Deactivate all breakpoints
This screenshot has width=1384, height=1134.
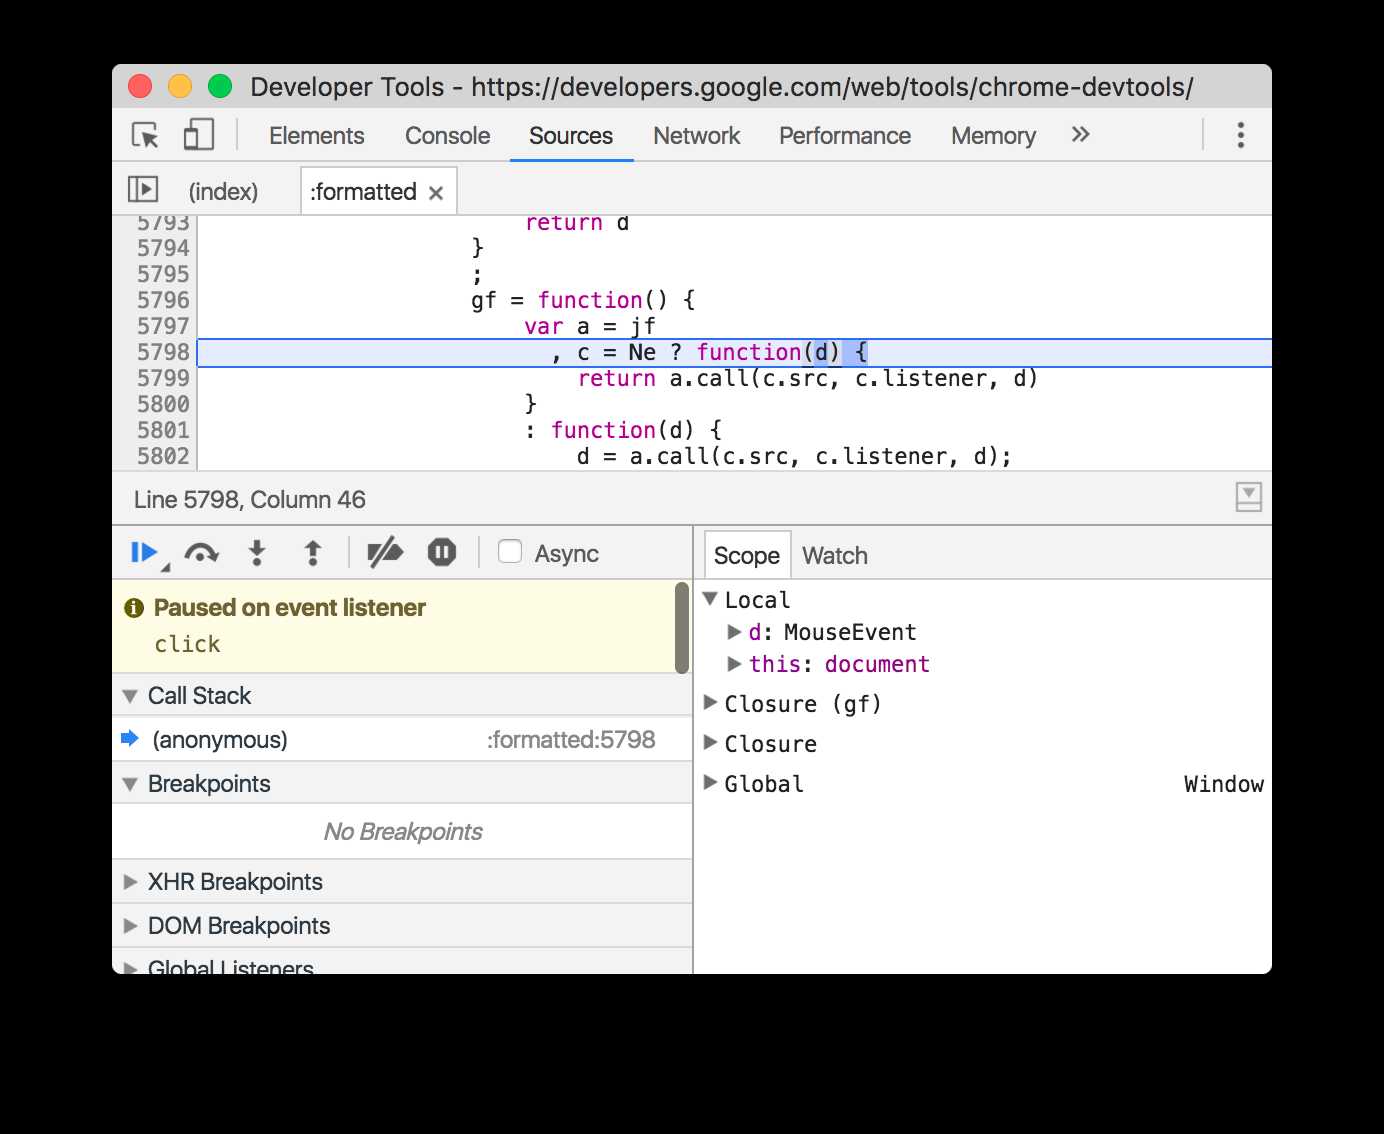(x=385, y=553)
